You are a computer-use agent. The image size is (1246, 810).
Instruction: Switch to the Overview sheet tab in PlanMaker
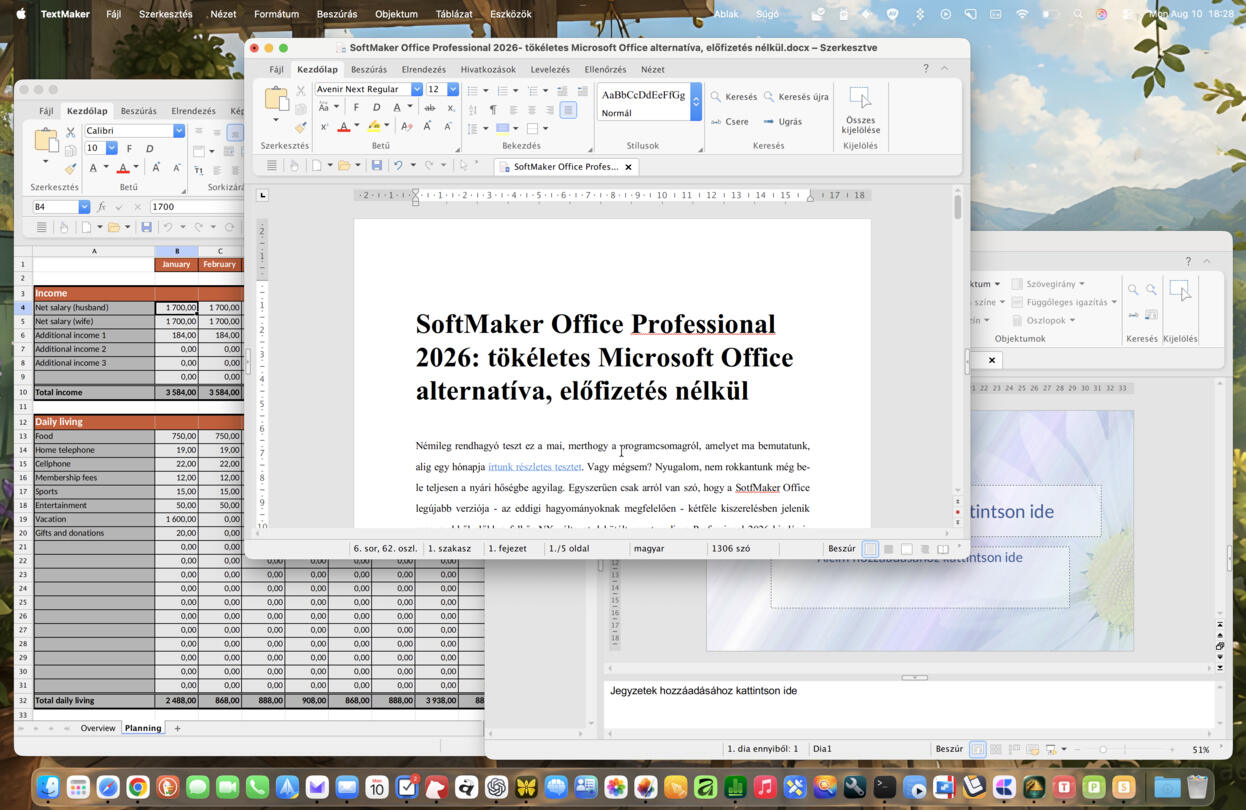(98, 728)
